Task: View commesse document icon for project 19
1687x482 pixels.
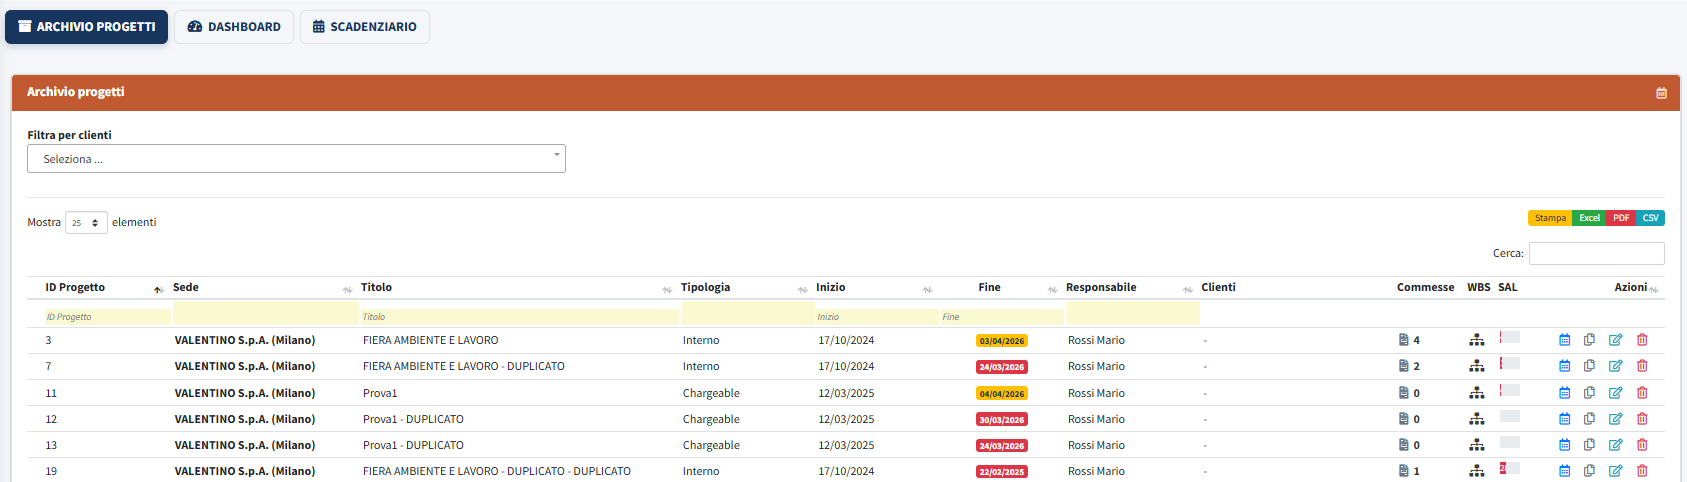Action: [x=1403, y=471]
